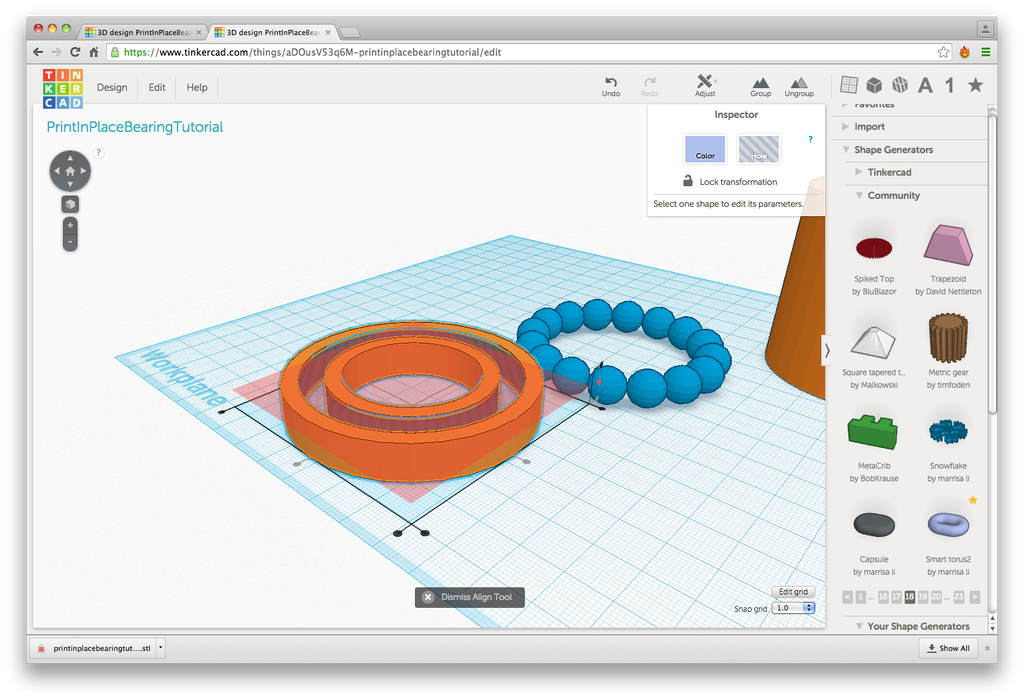The image size is (1024, 700).
Task: Show All downloads
Action: click(948, 648)
